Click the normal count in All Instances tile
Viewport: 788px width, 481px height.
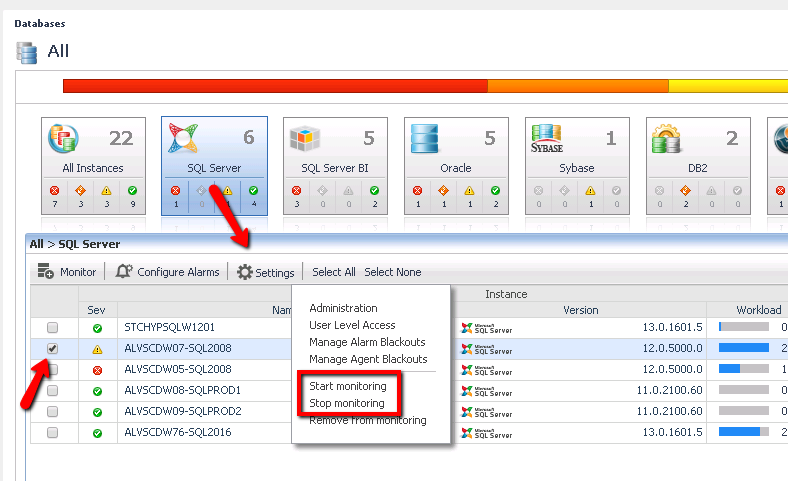(133, 204)
